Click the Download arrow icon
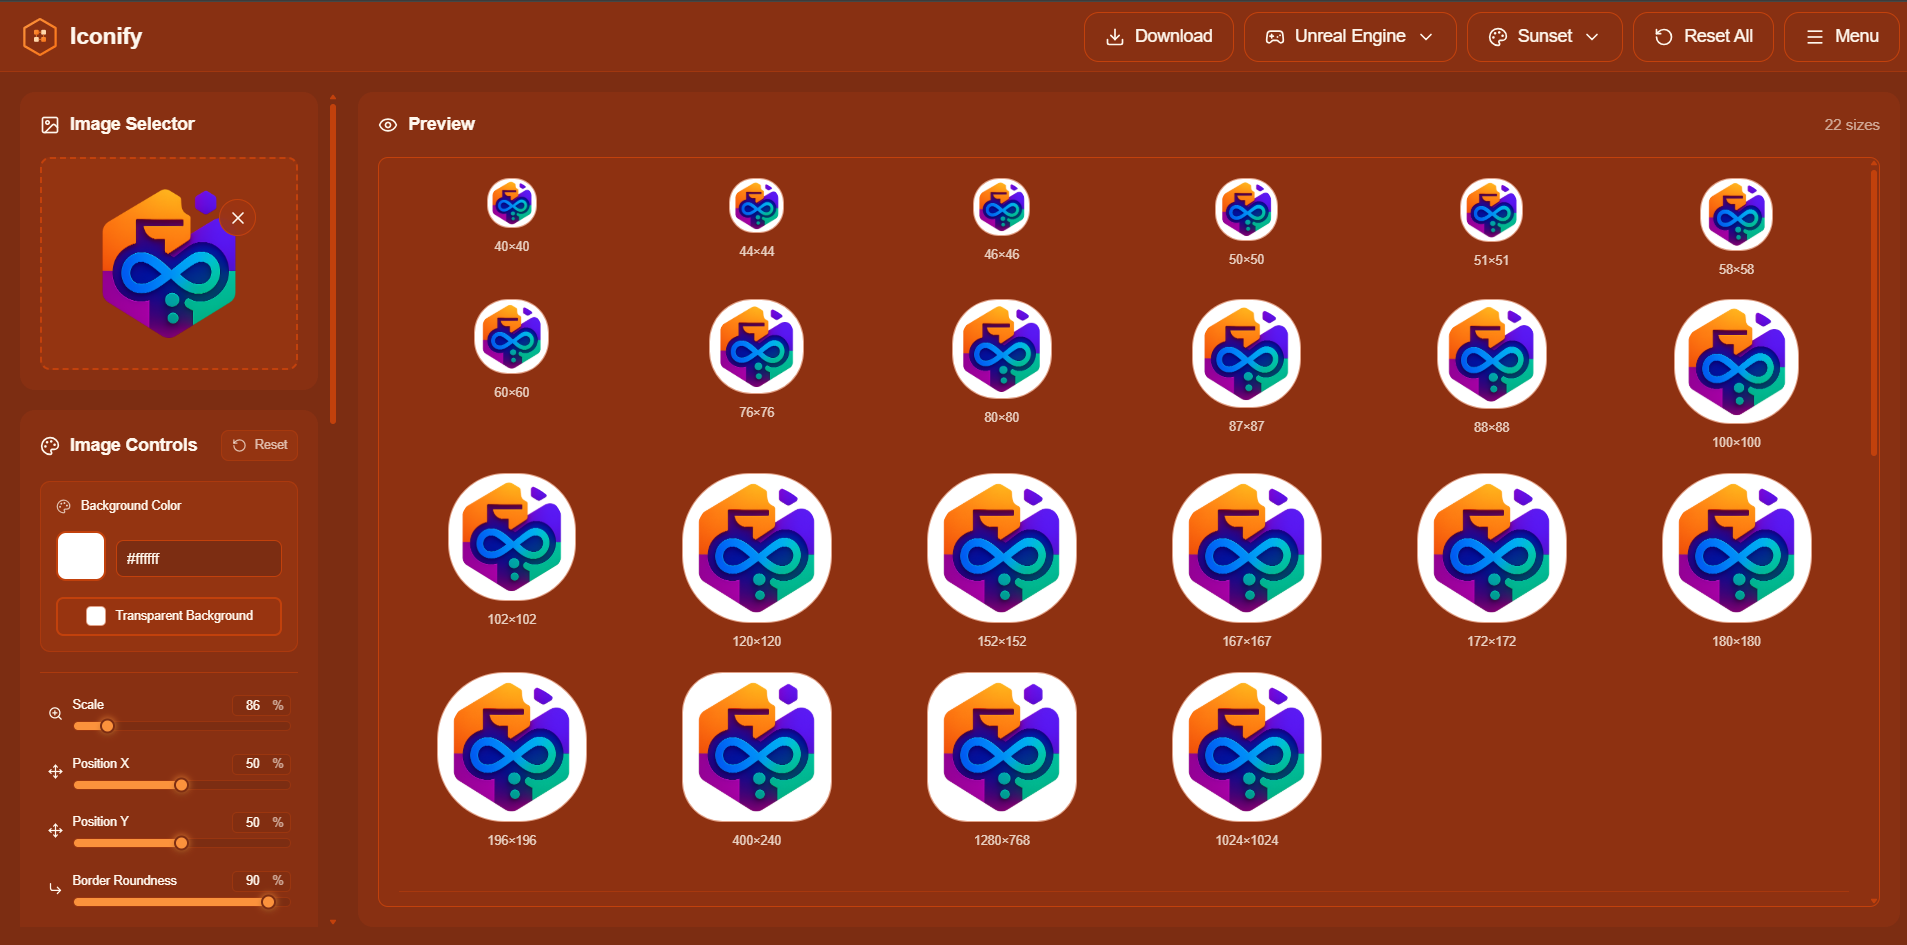The height and width of the screenshot is (945, 1907). (1113, 36)
